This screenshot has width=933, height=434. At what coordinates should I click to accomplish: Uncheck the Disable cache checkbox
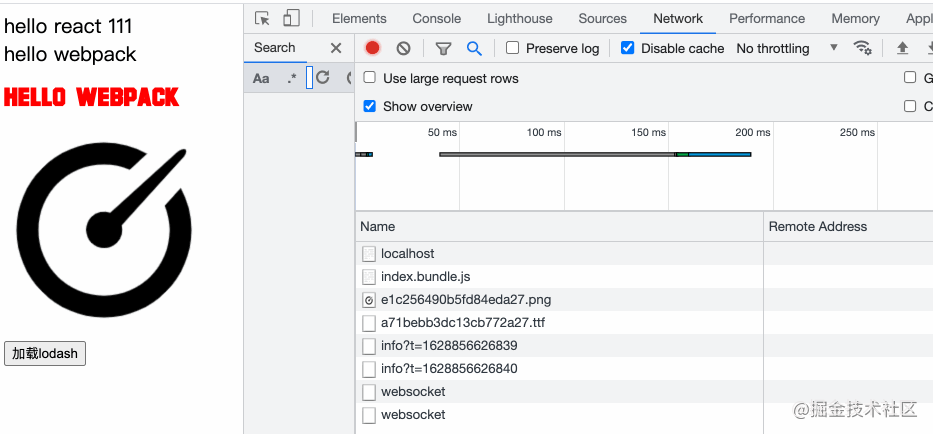[627, 48]
